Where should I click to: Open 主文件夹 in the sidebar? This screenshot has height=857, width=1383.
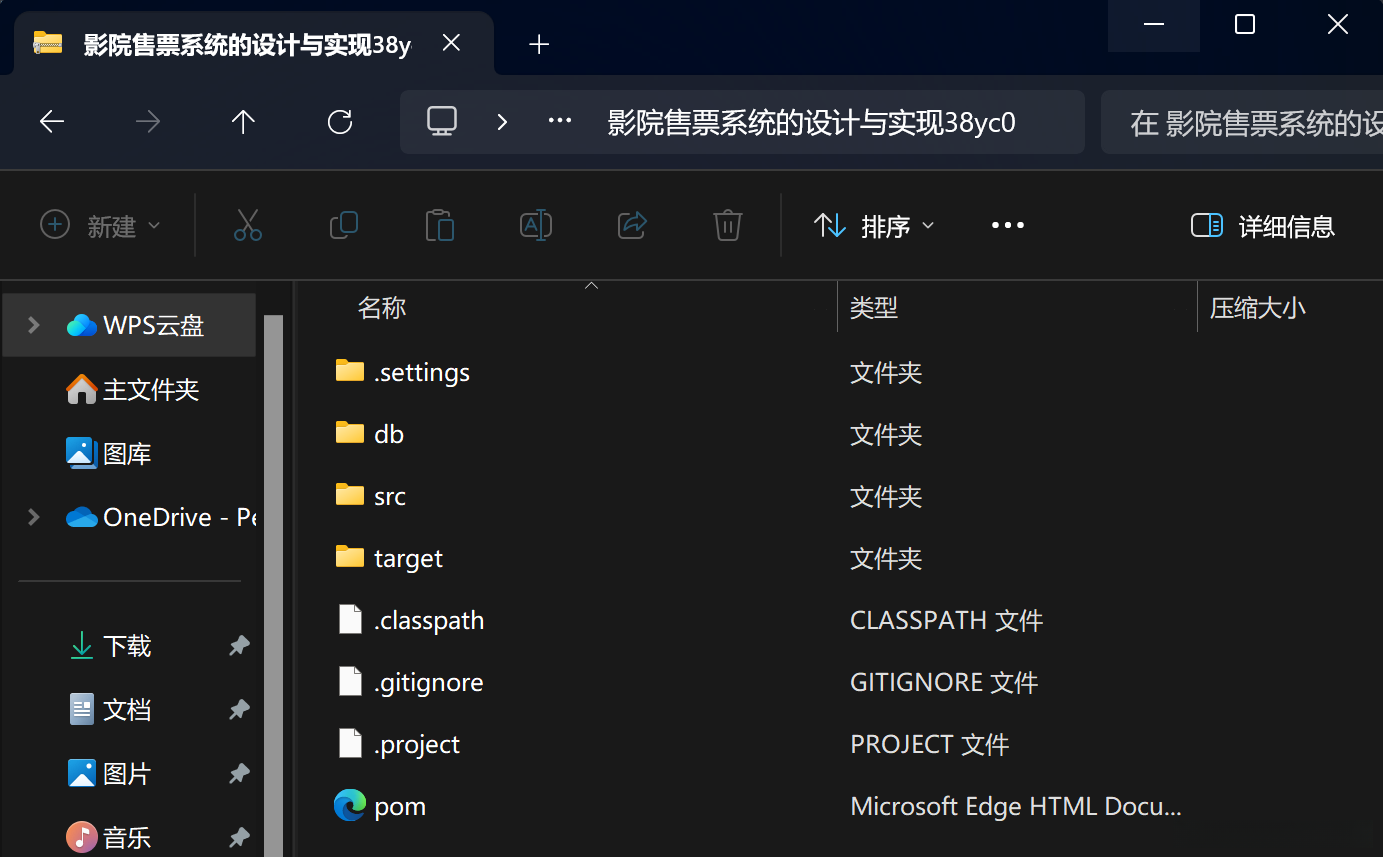click(133, 389)
